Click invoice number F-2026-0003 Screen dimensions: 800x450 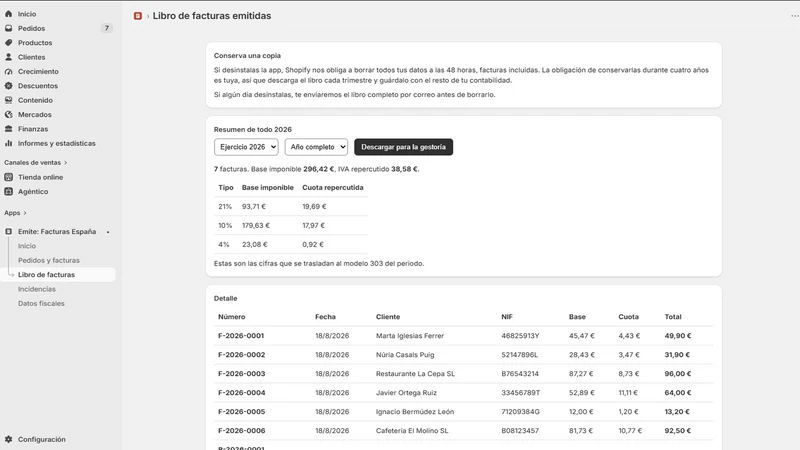[x=241, y=373]
